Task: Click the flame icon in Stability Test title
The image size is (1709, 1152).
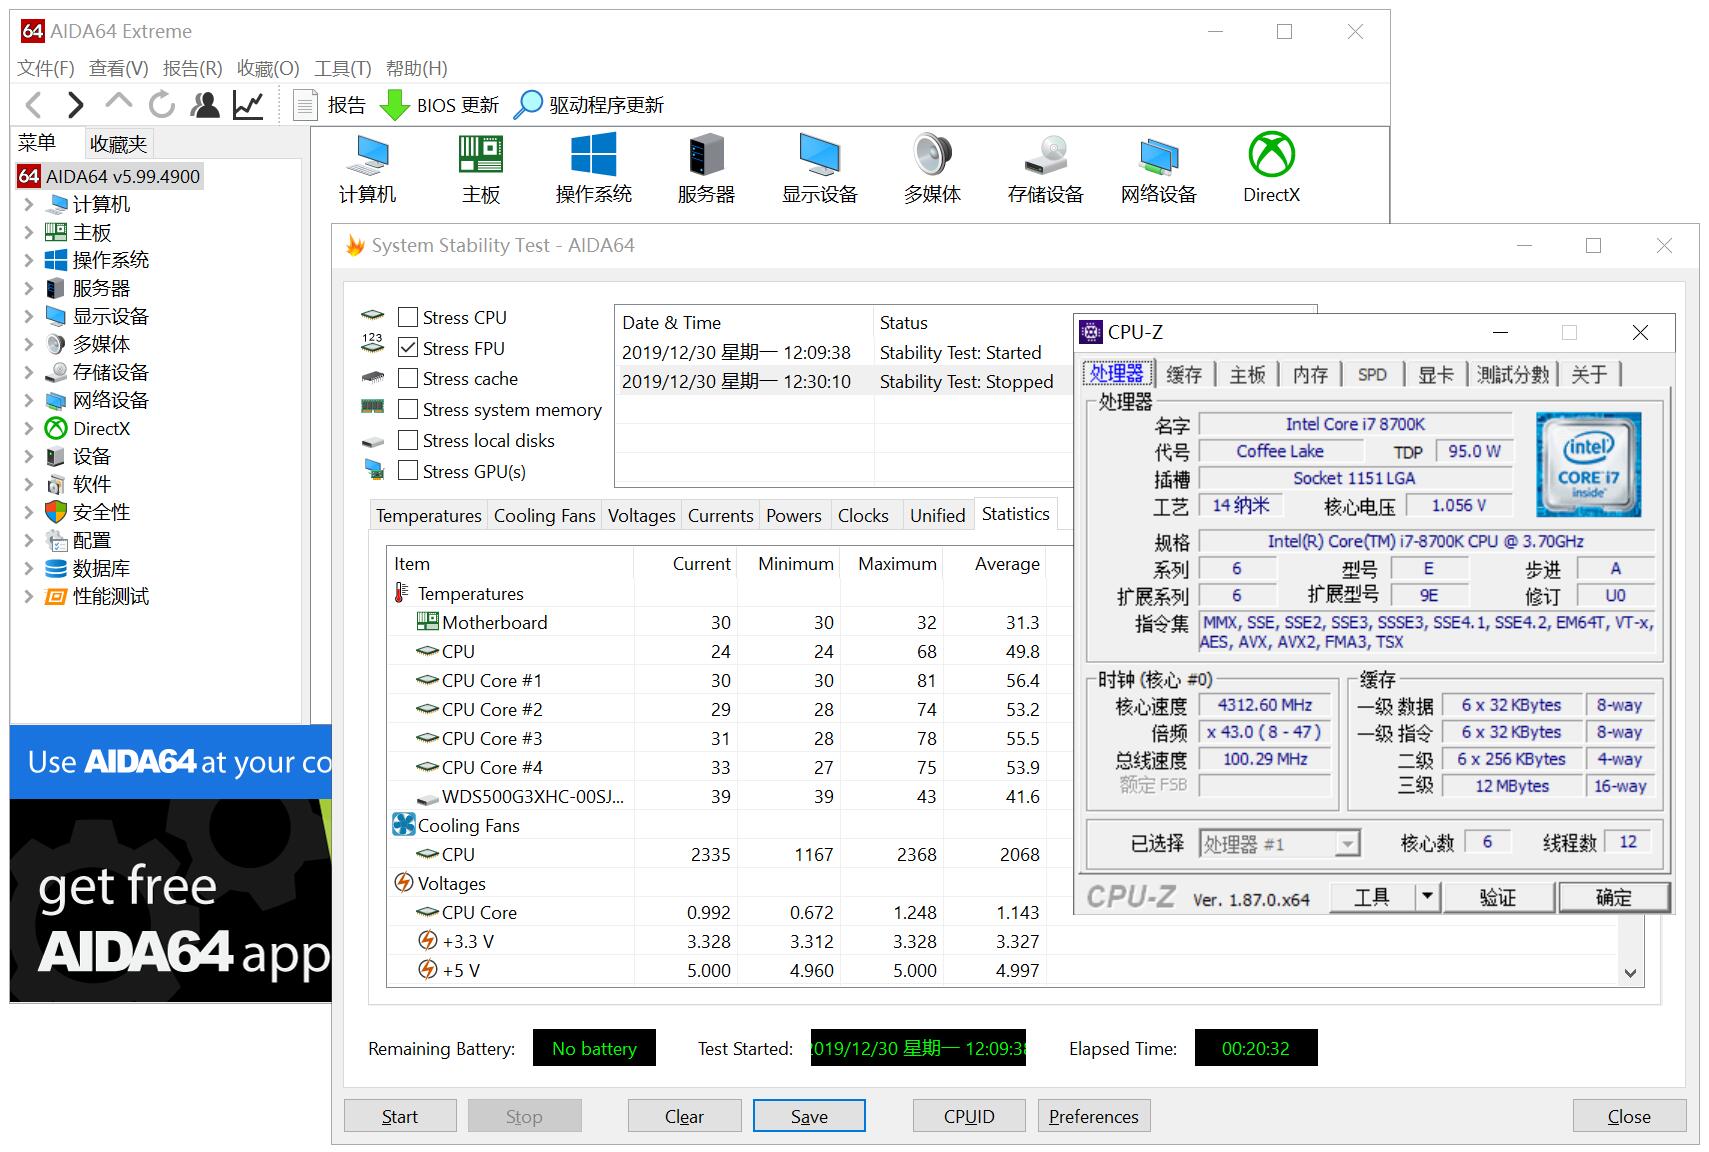Action: coord(355,245)
